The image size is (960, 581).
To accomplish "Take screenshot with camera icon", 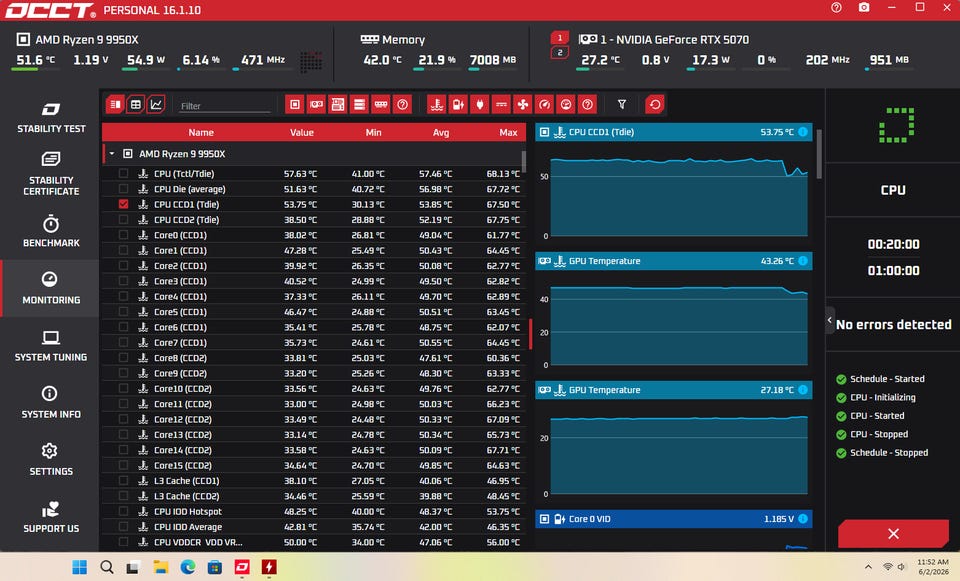I will pos(864,7).
